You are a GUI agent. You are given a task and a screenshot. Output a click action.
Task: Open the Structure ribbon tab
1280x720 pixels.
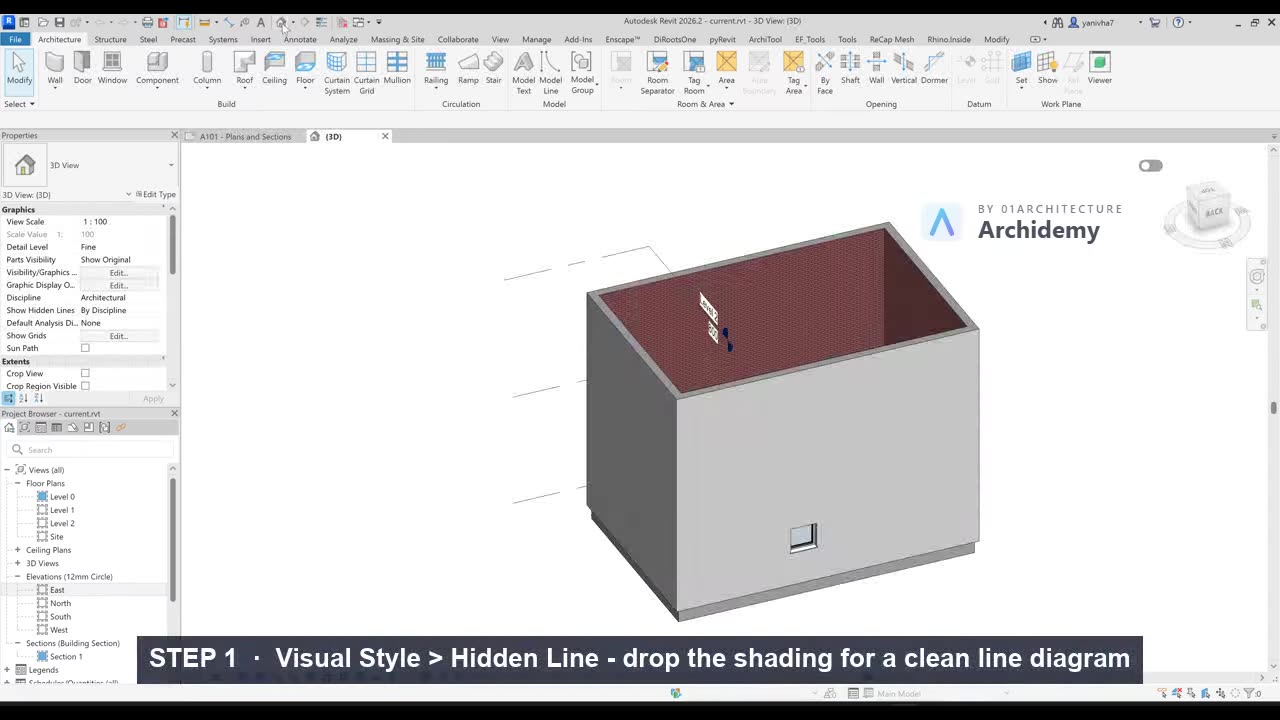[110, 39]
